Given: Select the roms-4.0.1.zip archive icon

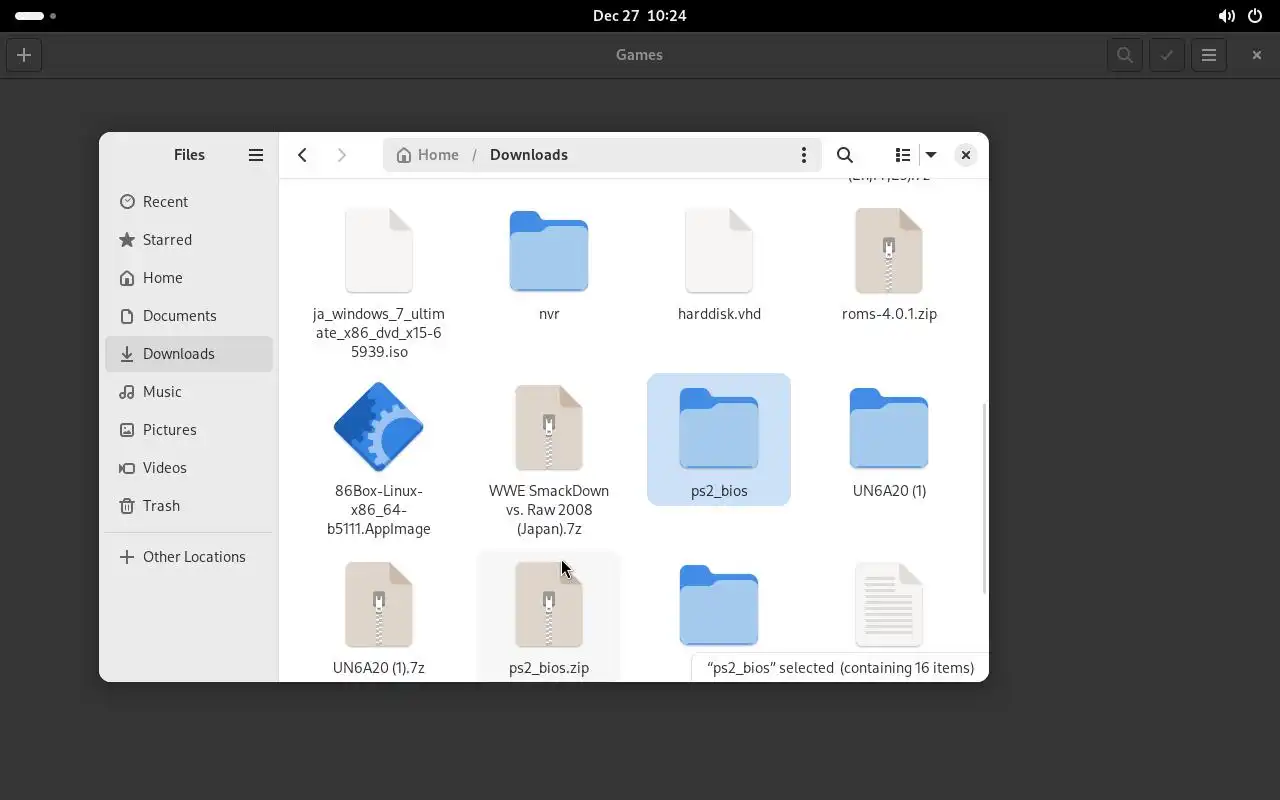Looking at the screenshot, I should 889,251.
